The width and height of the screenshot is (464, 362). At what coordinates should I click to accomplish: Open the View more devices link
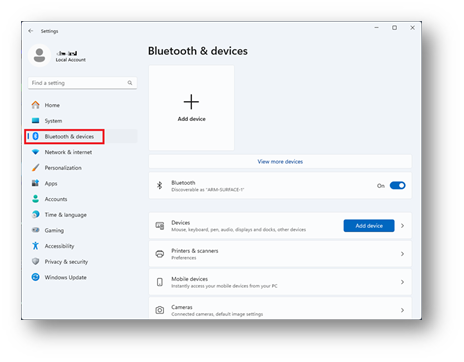click(x=280, y=162)
